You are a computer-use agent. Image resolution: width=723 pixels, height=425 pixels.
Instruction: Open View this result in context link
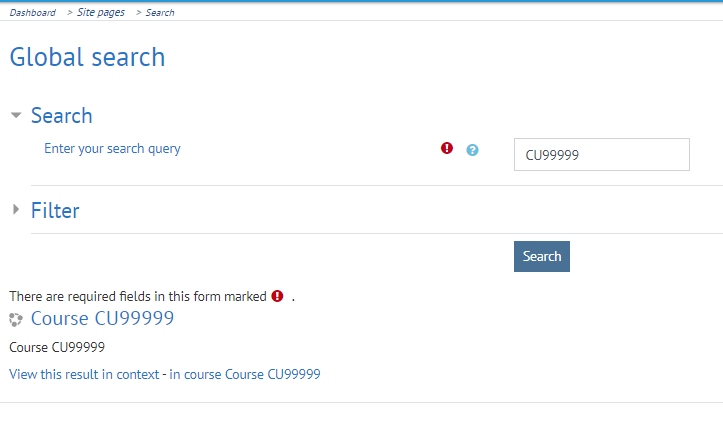pos(84,374)
